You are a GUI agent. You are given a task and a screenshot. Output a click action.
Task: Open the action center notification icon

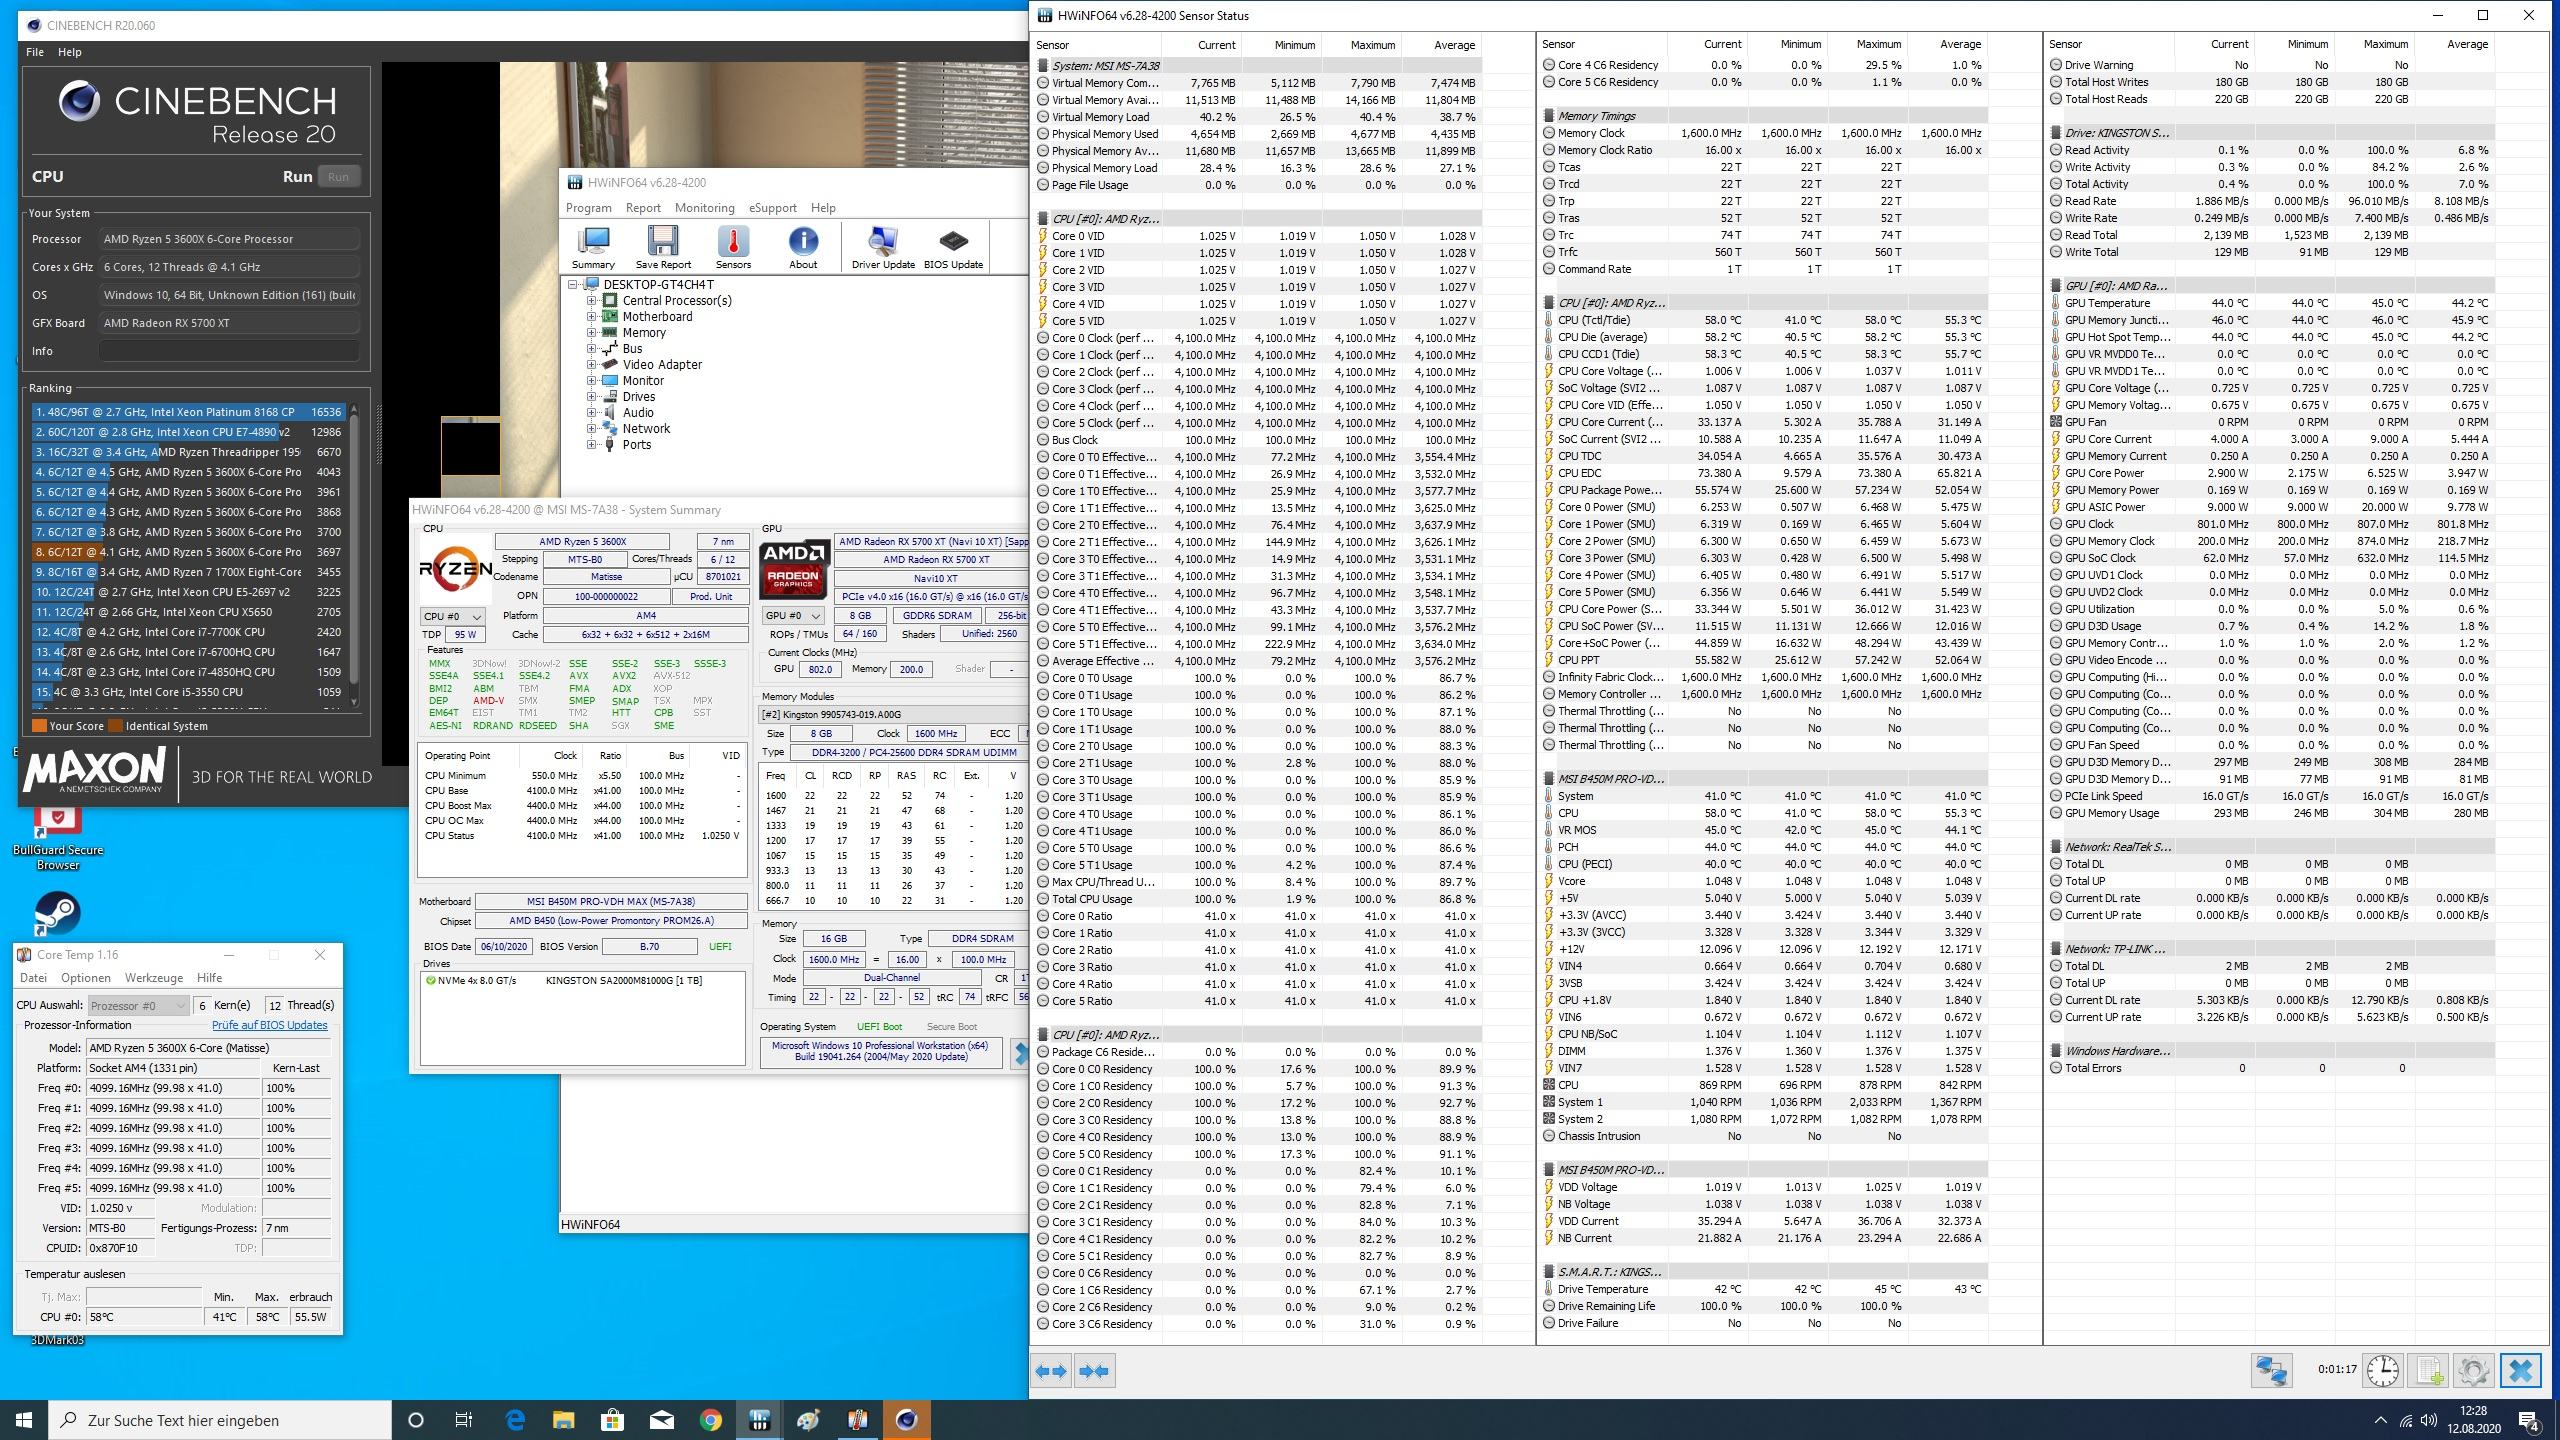point(2529,1420)
